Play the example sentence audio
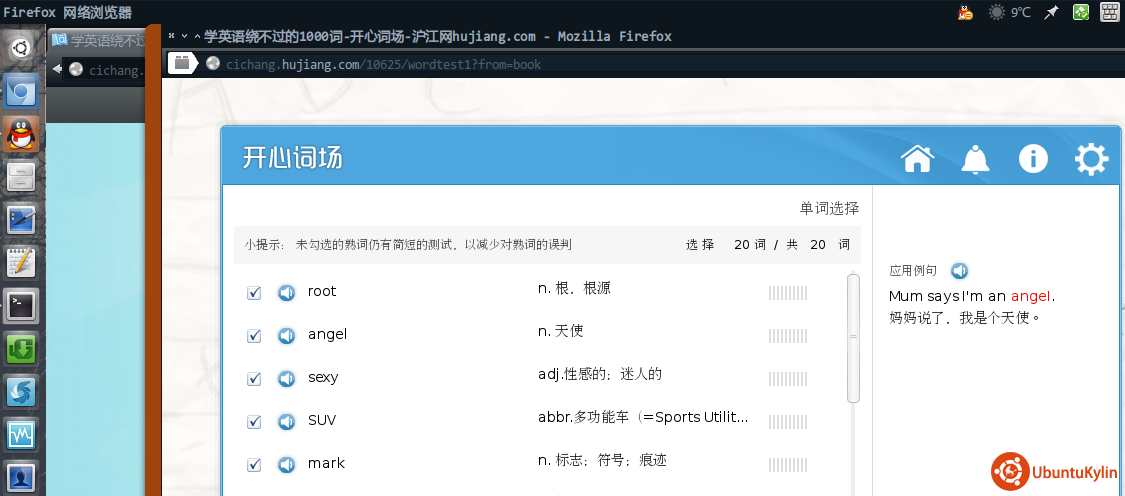Image resolution: width=1125 pixels, height=496 pixels. [x=959, y=271]
